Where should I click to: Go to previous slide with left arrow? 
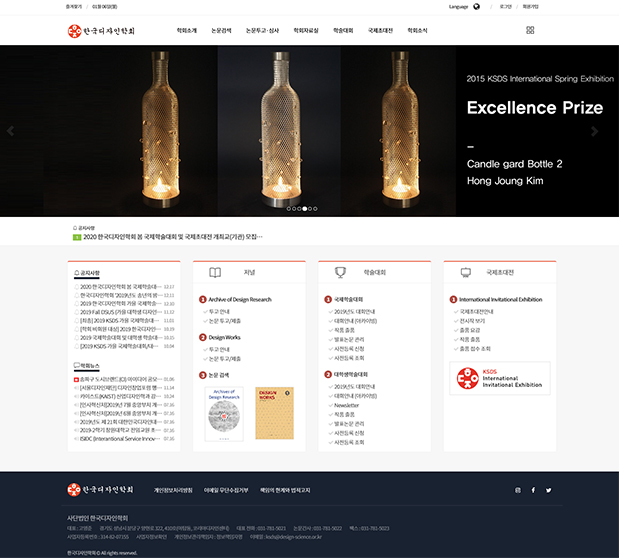tap(11, 131)
